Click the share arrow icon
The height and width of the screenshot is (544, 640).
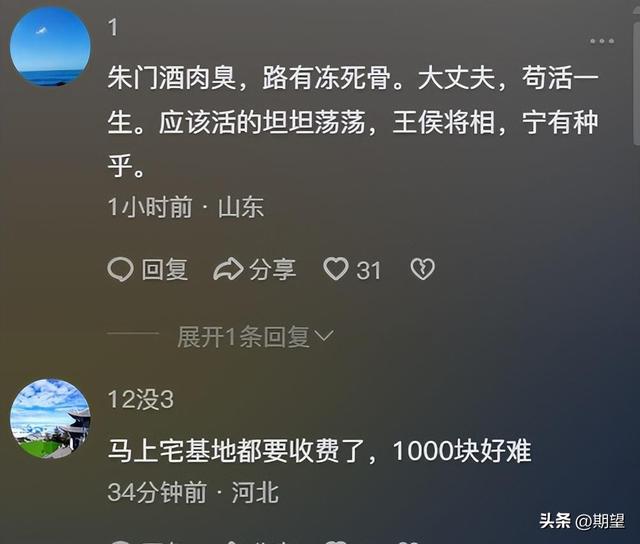click(229, 269)
